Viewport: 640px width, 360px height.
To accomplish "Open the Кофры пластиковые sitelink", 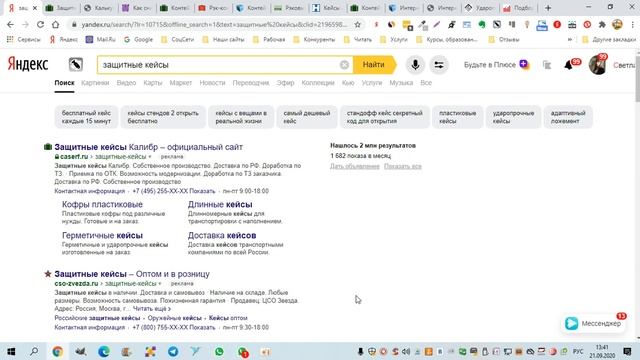I will (x=102, y=204).
